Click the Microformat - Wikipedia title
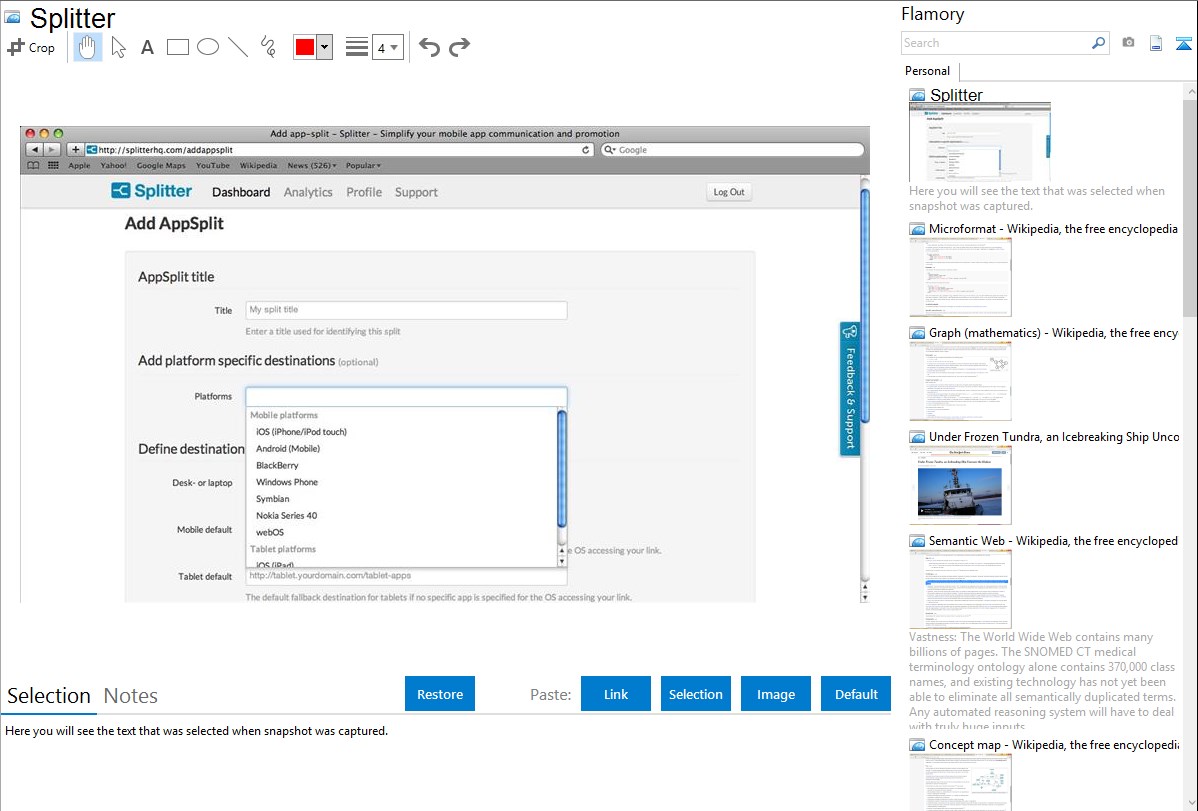The image size is (1198, 811). click(1053, 229)
